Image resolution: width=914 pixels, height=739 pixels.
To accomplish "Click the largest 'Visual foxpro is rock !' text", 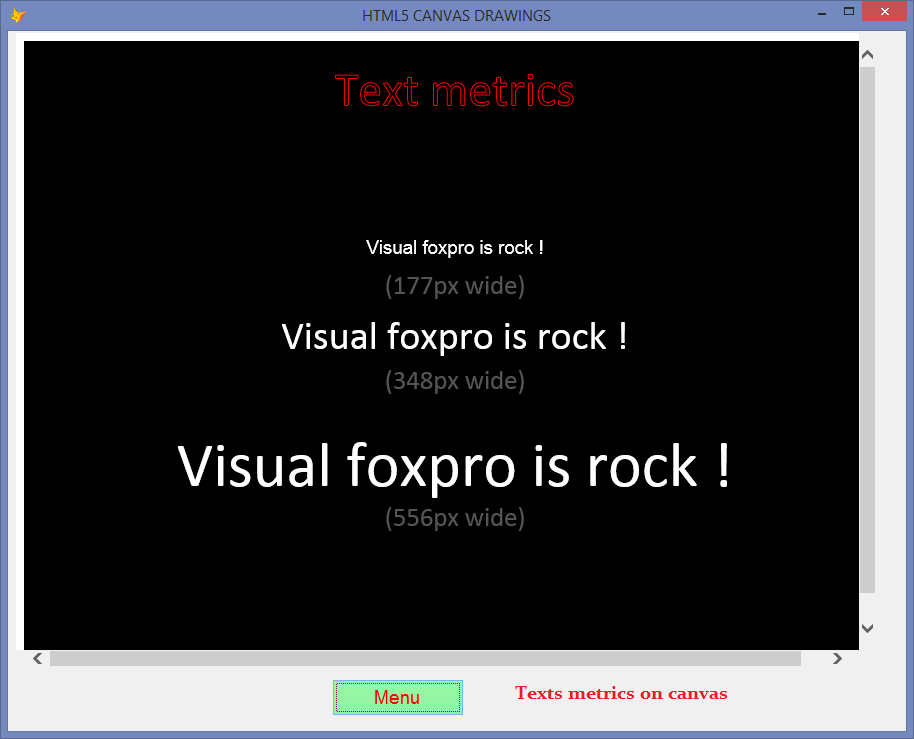I will (x=455, y=466).
